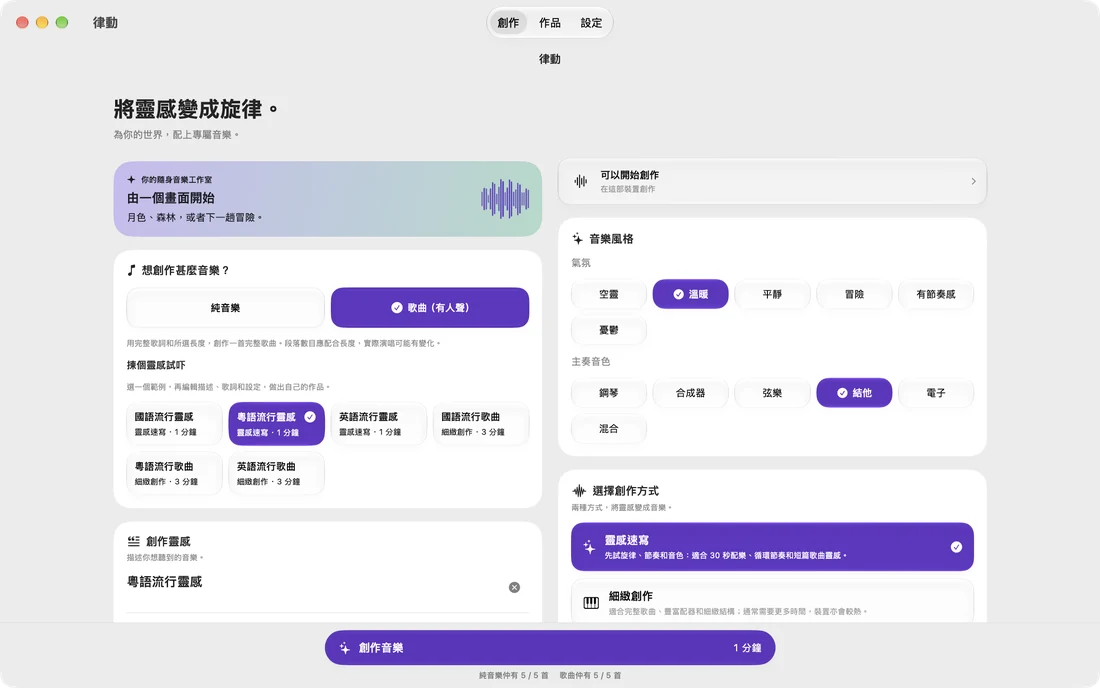Select the 有節奏感 mood chip
1100x688 pixels.
(x=936, y=294)
